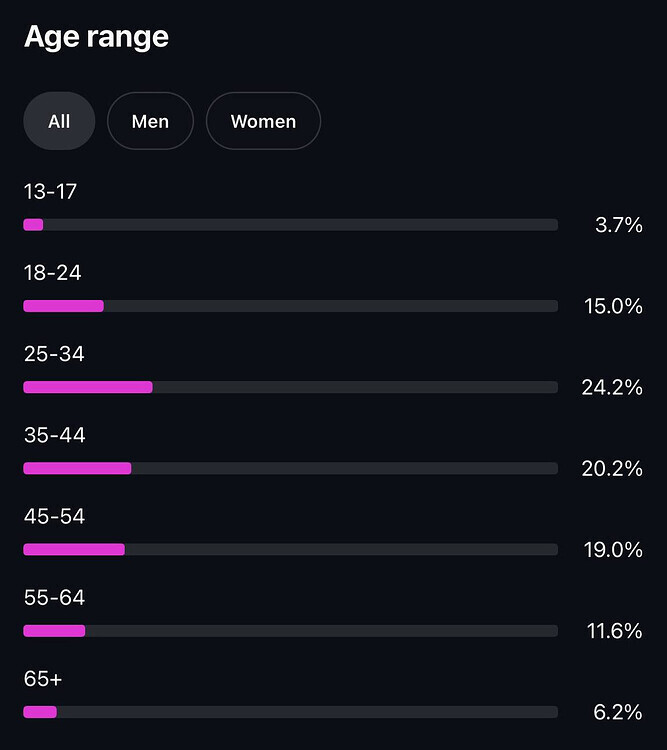Click the 13-17 age label
This screenshot has width=667, height=750.
(50, 191)
